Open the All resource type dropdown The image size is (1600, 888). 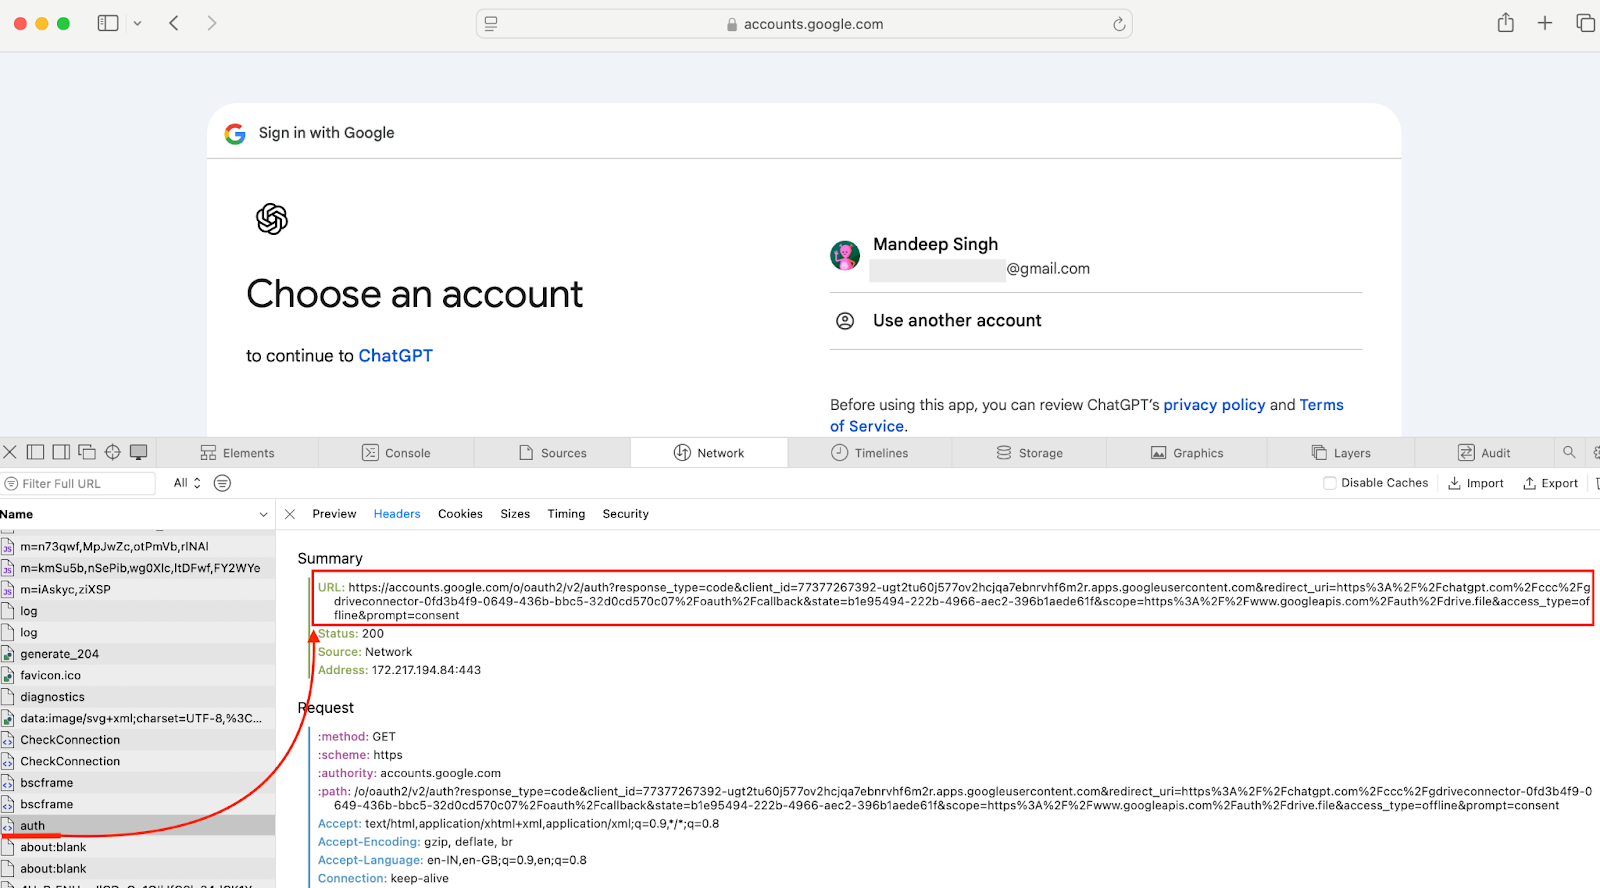coord(187,483)
